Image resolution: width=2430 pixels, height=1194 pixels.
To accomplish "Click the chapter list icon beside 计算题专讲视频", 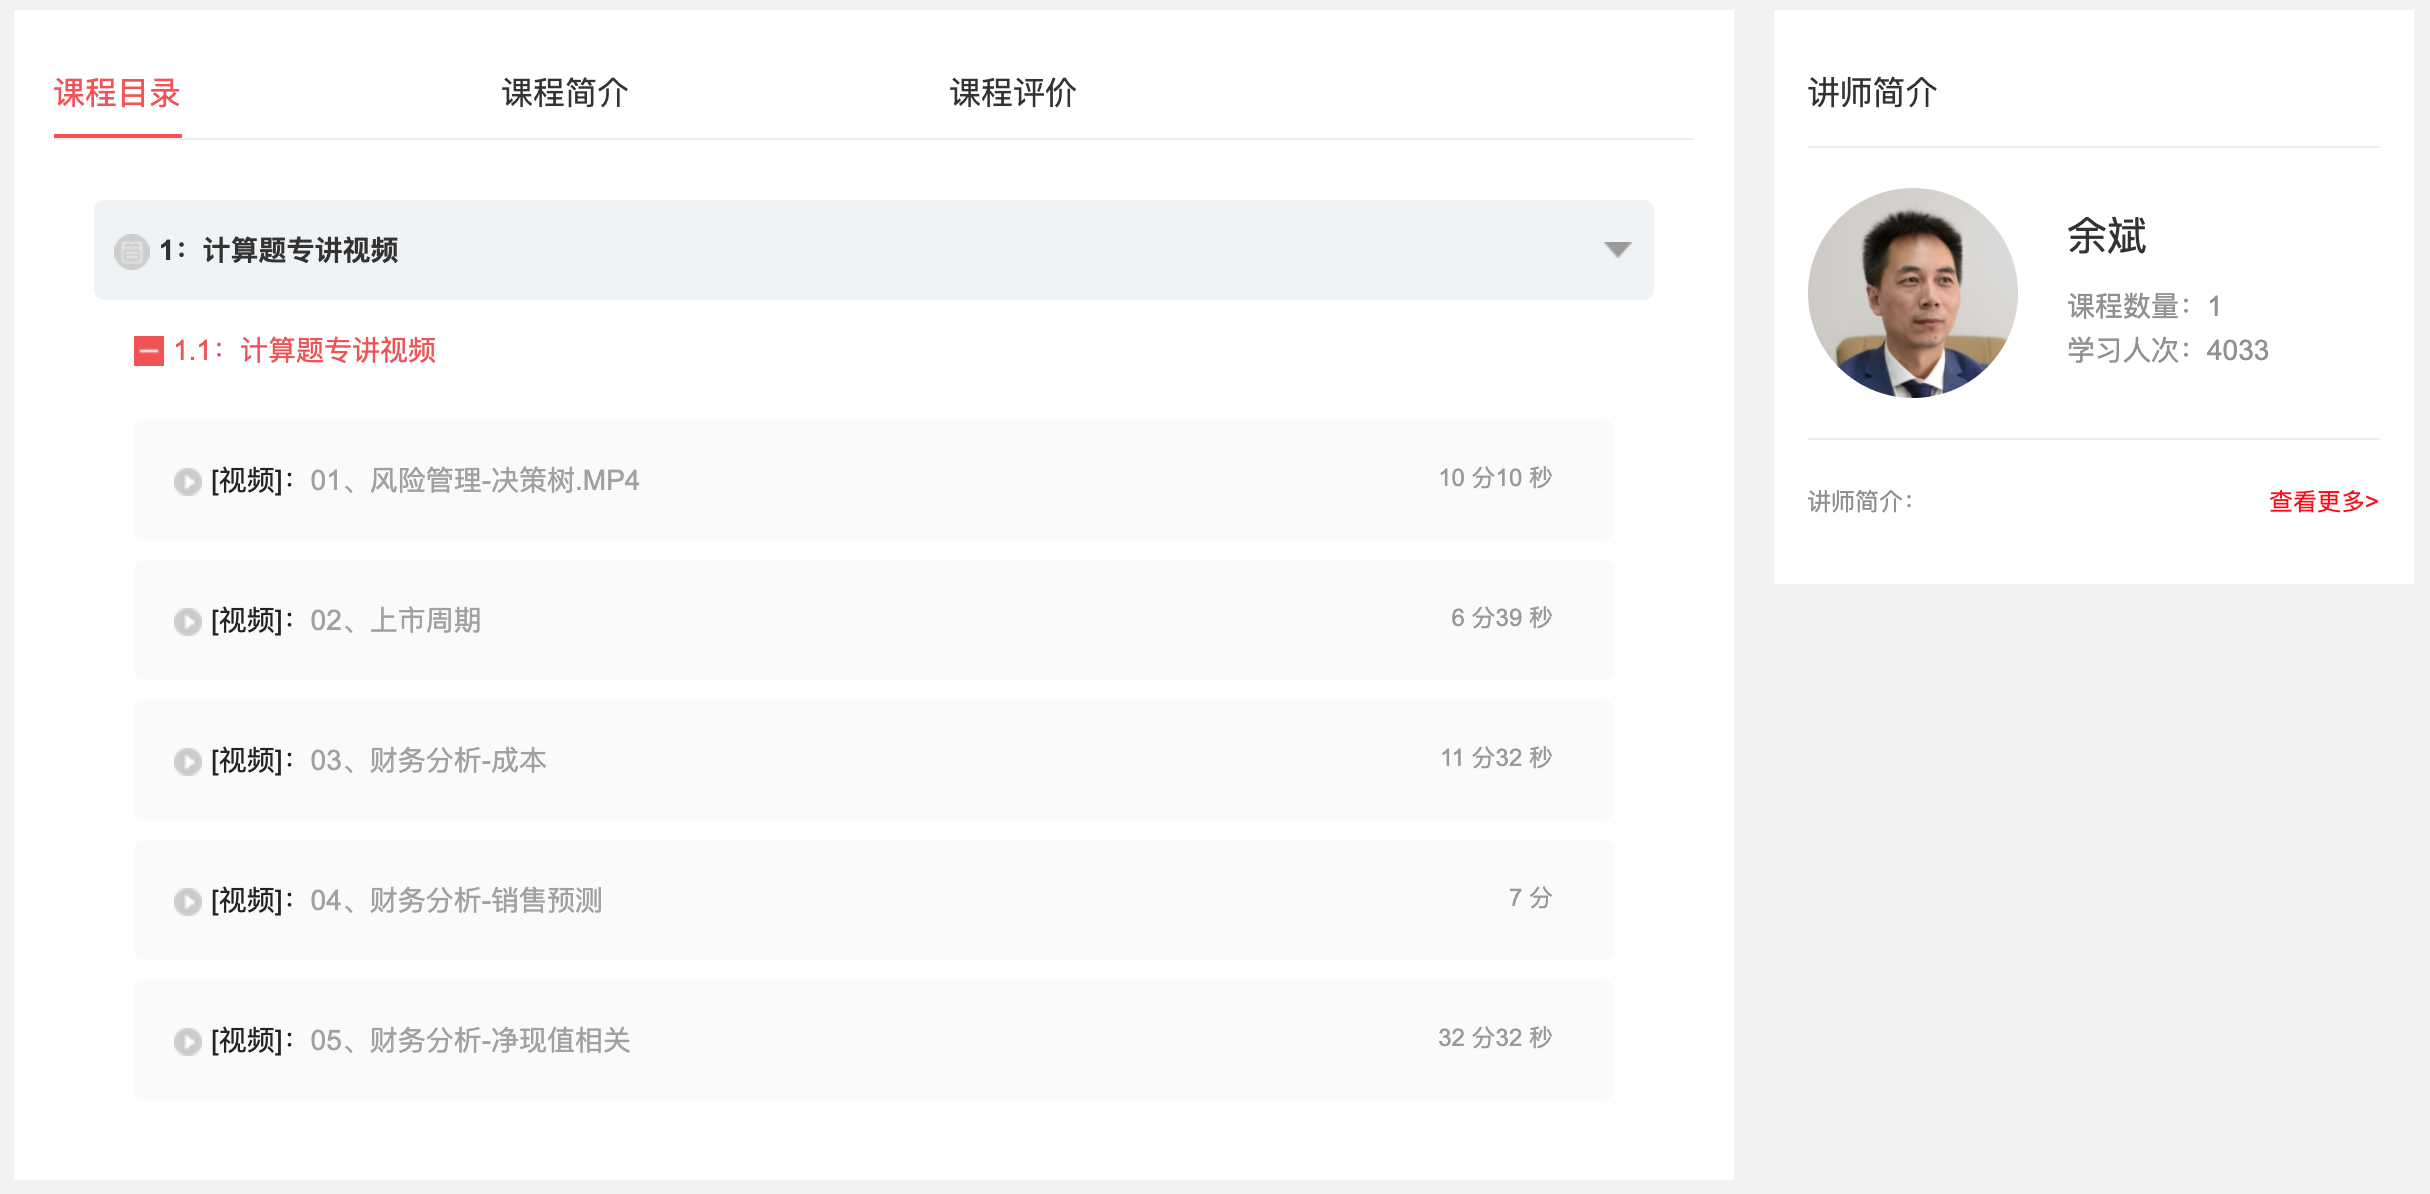I will point(131,251).
